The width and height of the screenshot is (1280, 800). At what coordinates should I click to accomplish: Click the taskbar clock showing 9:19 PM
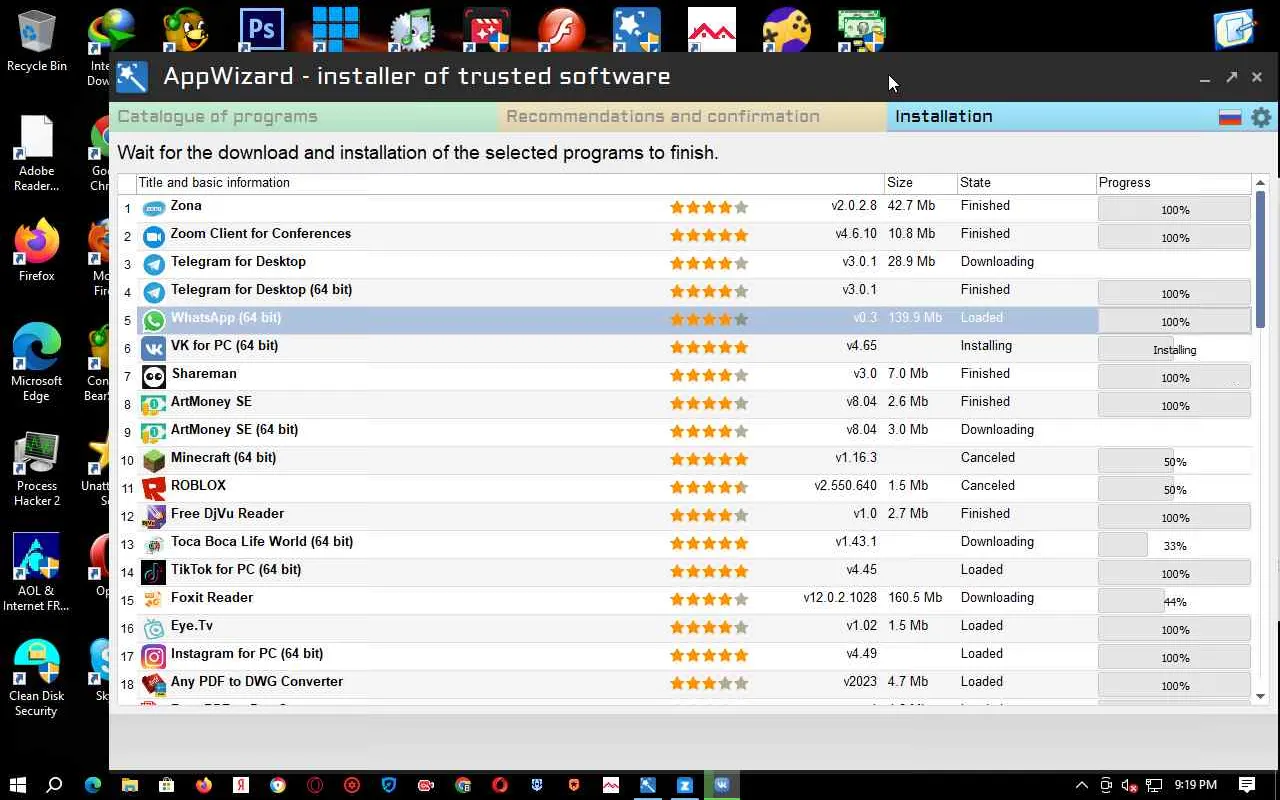tap(1195, 785)
